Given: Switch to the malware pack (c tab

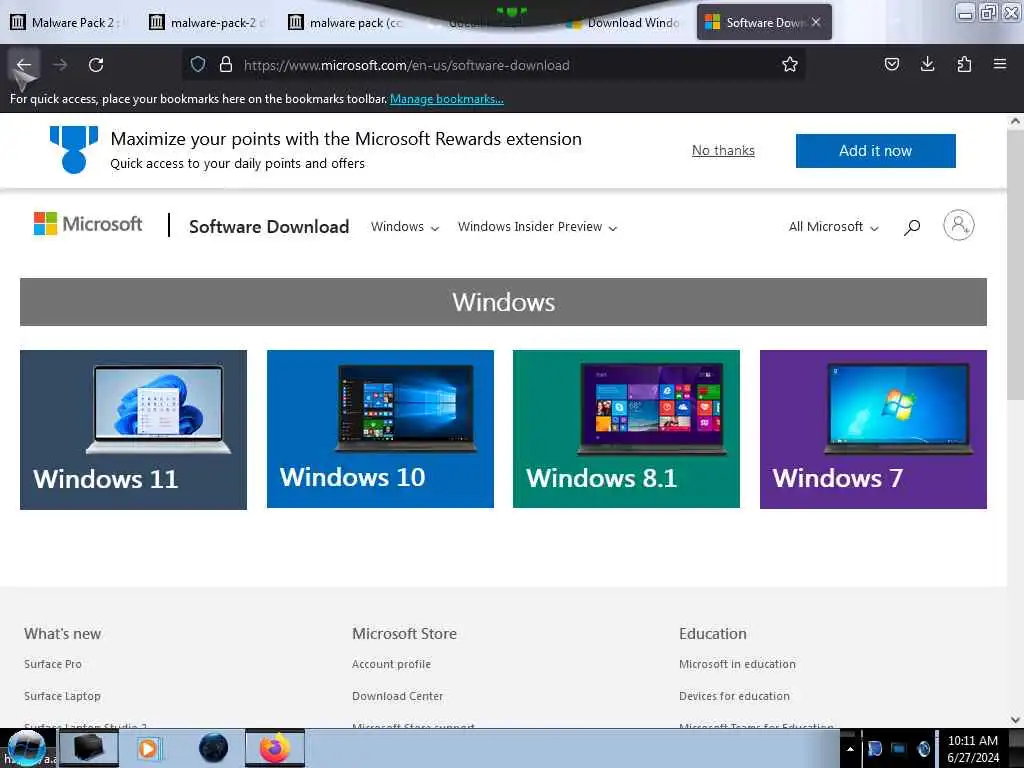Looking at the screenshot, I should [x=346, y=22].
